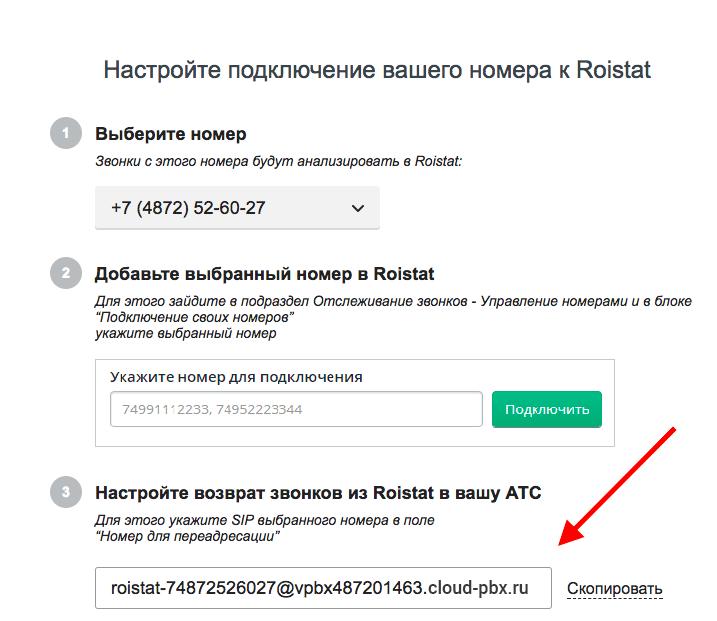Viewport: 717px width, 621px height.
Task: Click the step 3 number circle
Action: point(66,492)
